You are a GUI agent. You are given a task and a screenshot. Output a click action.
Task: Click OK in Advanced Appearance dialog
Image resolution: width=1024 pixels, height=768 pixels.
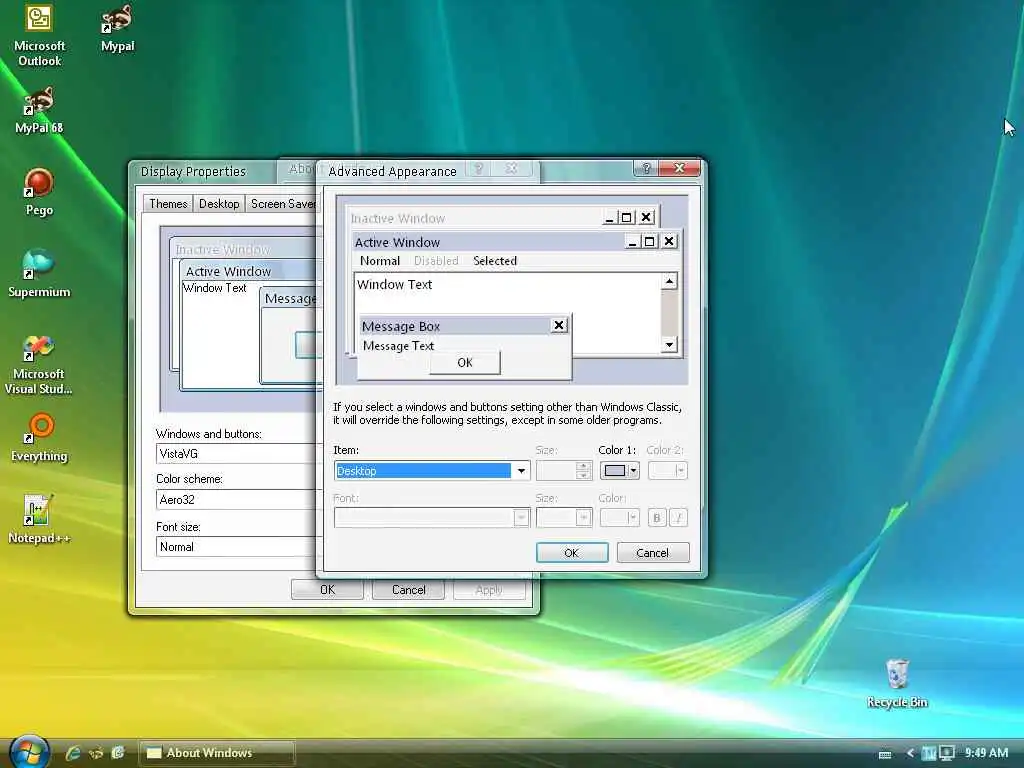click(572, 552)
